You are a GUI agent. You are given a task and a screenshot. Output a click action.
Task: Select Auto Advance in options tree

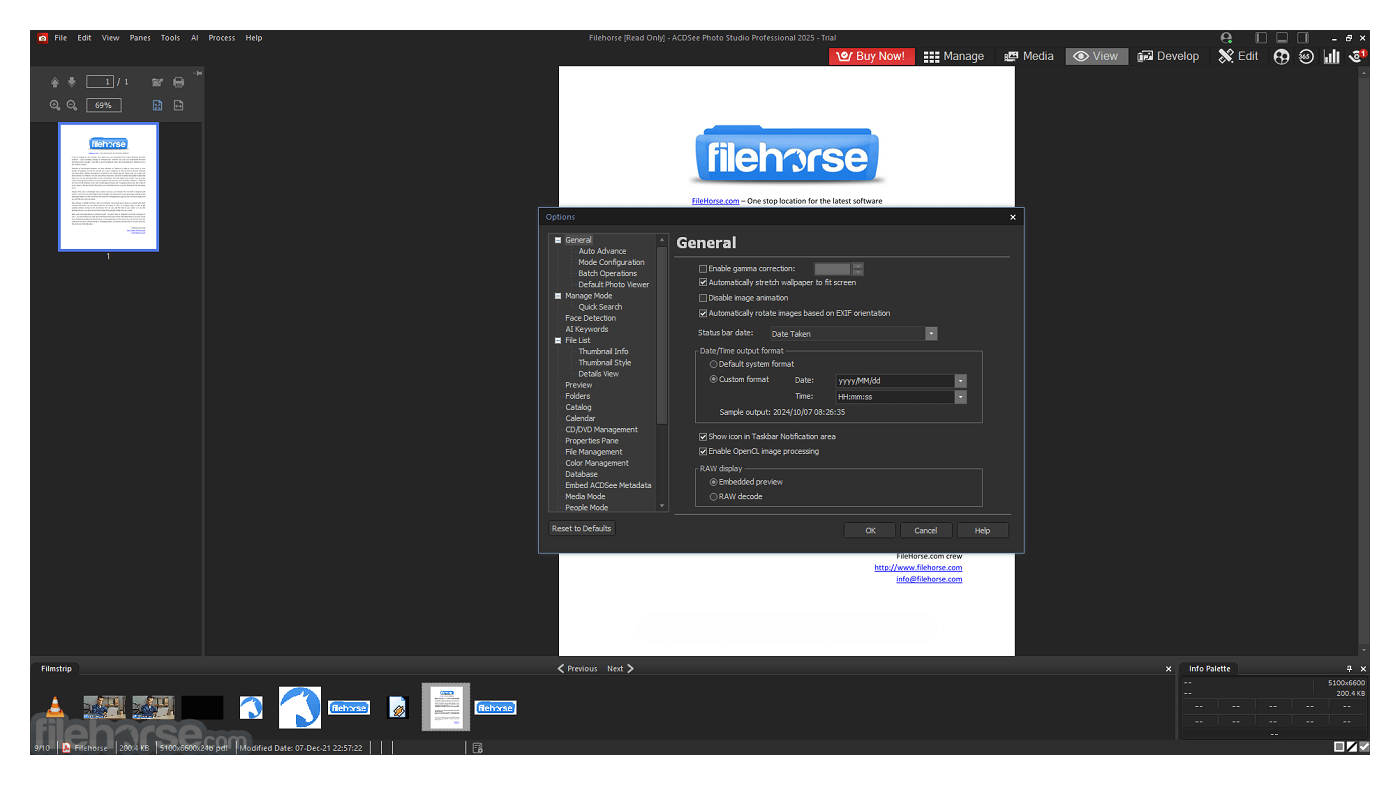tap(602, 251)
